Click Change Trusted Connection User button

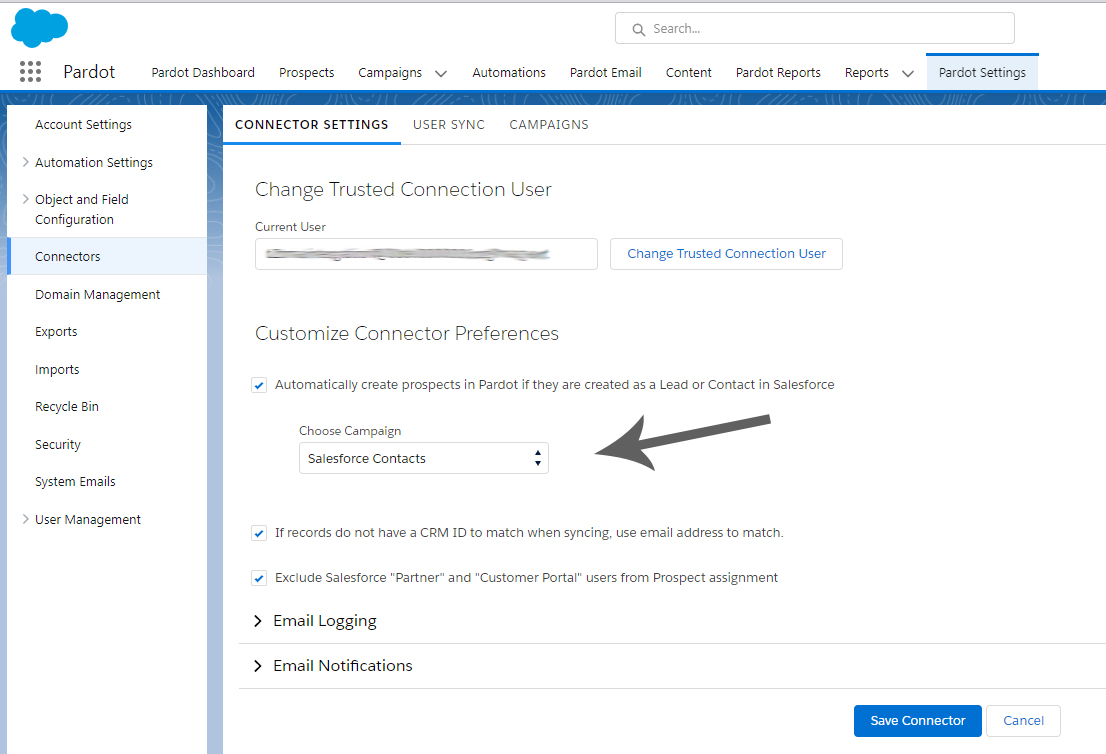click(x=726, y=254)
